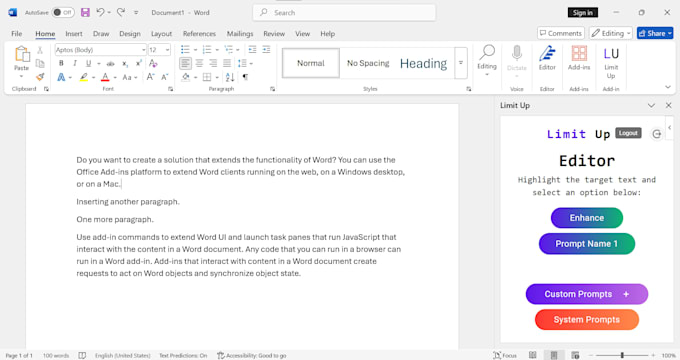Click the Save icon in title bar
680x360 pixels.
coord(85,13)
